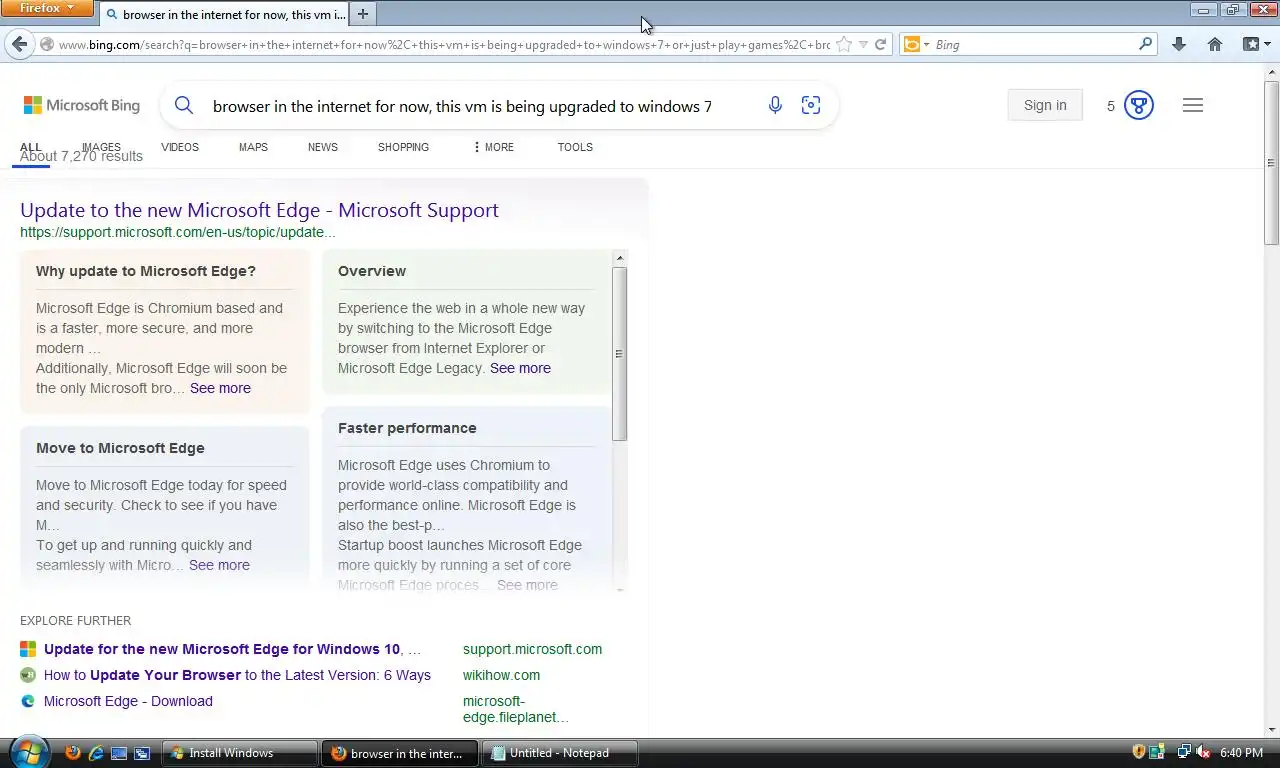Expand the MORE search categories menu
Screen dimensions: 1280x768
pyautogui.click(x=493, y=147)
